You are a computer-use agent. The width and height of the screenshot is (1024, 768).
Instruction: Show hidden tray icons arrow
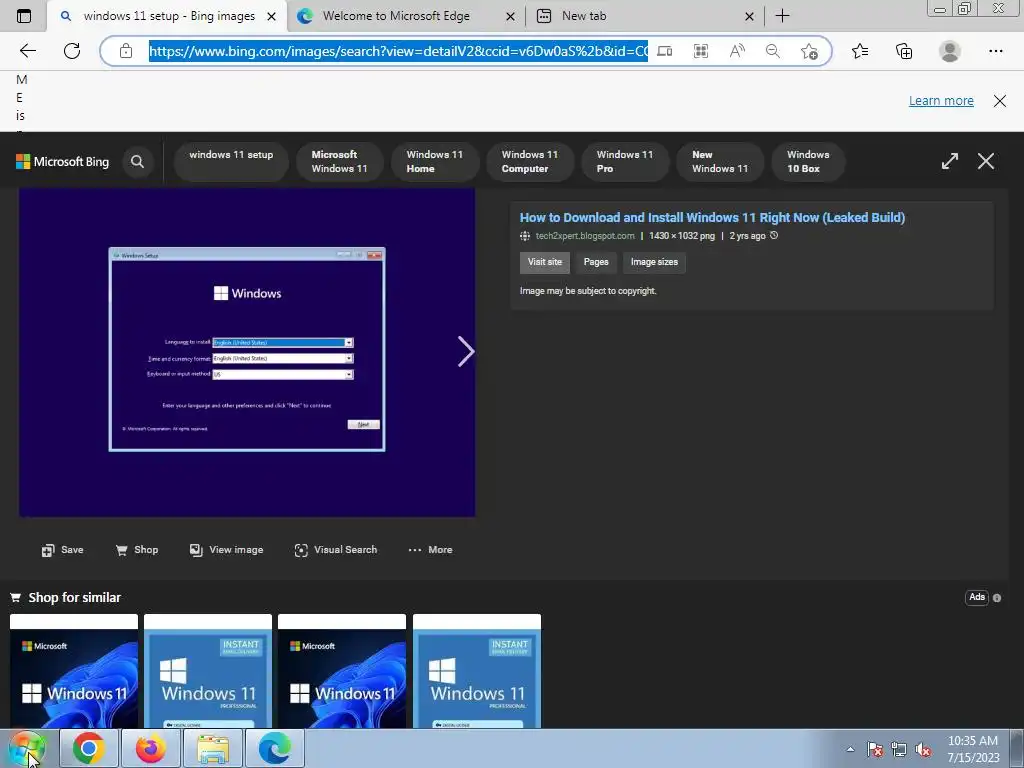pos(850,749)
